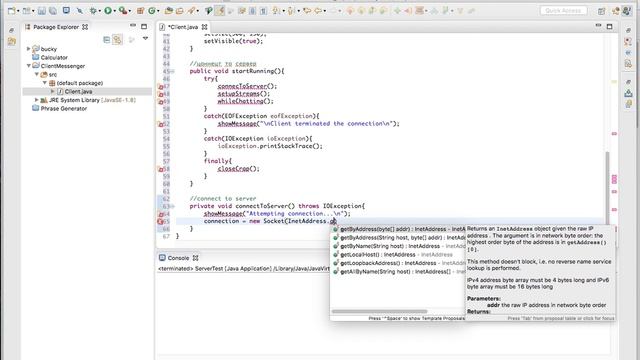The height and width of the screenshot is (360, 640).
Task: Close the *Client.java editor tab
Action: [204, 27]
